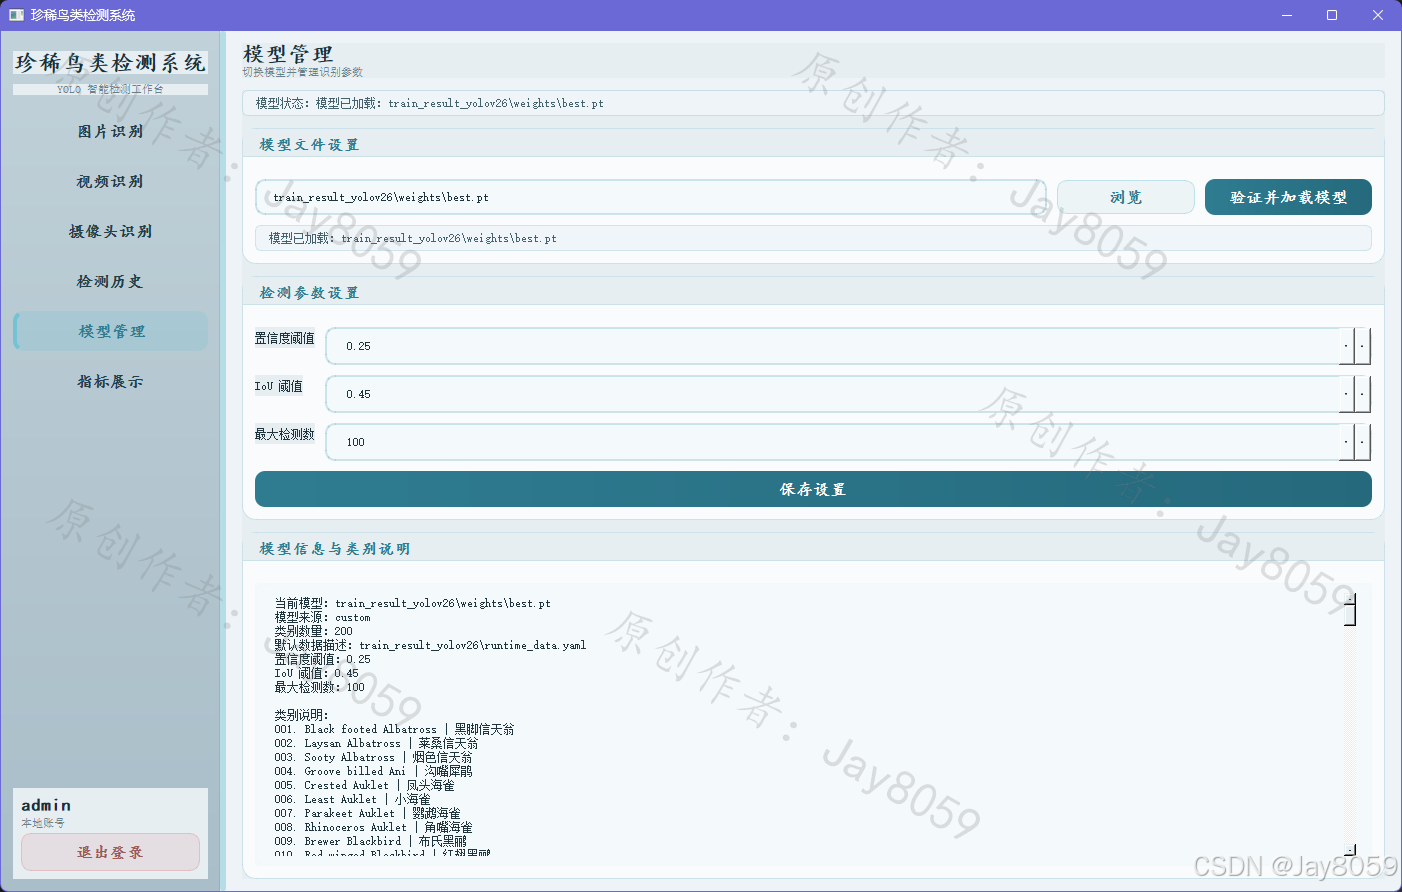Minimize the 珍稀鸟类检测系统 window
The width and height of the screenshot is (1402, 892).
(1287, 15)
